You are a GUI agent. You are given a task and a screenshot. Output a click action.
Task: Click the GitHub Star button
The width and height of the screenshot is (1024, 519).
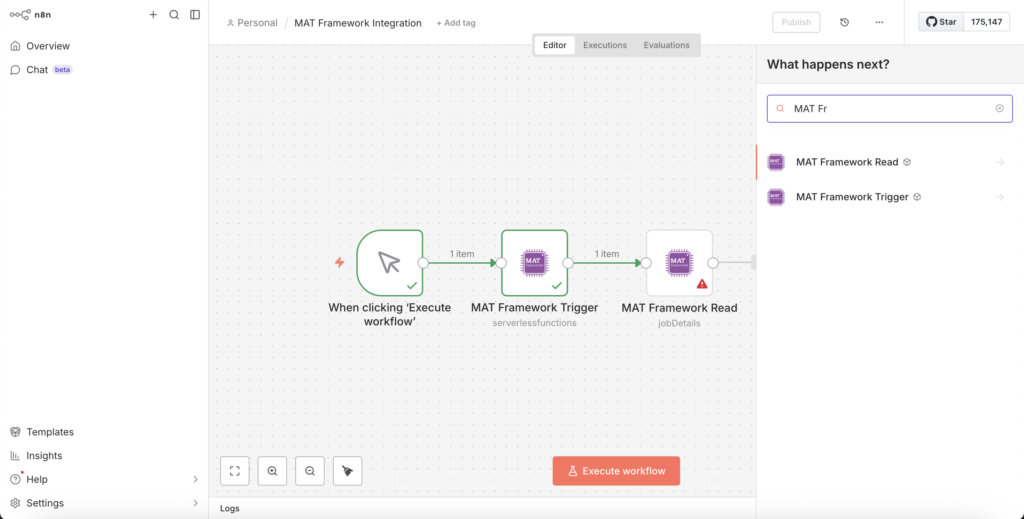tap(941, 22)
